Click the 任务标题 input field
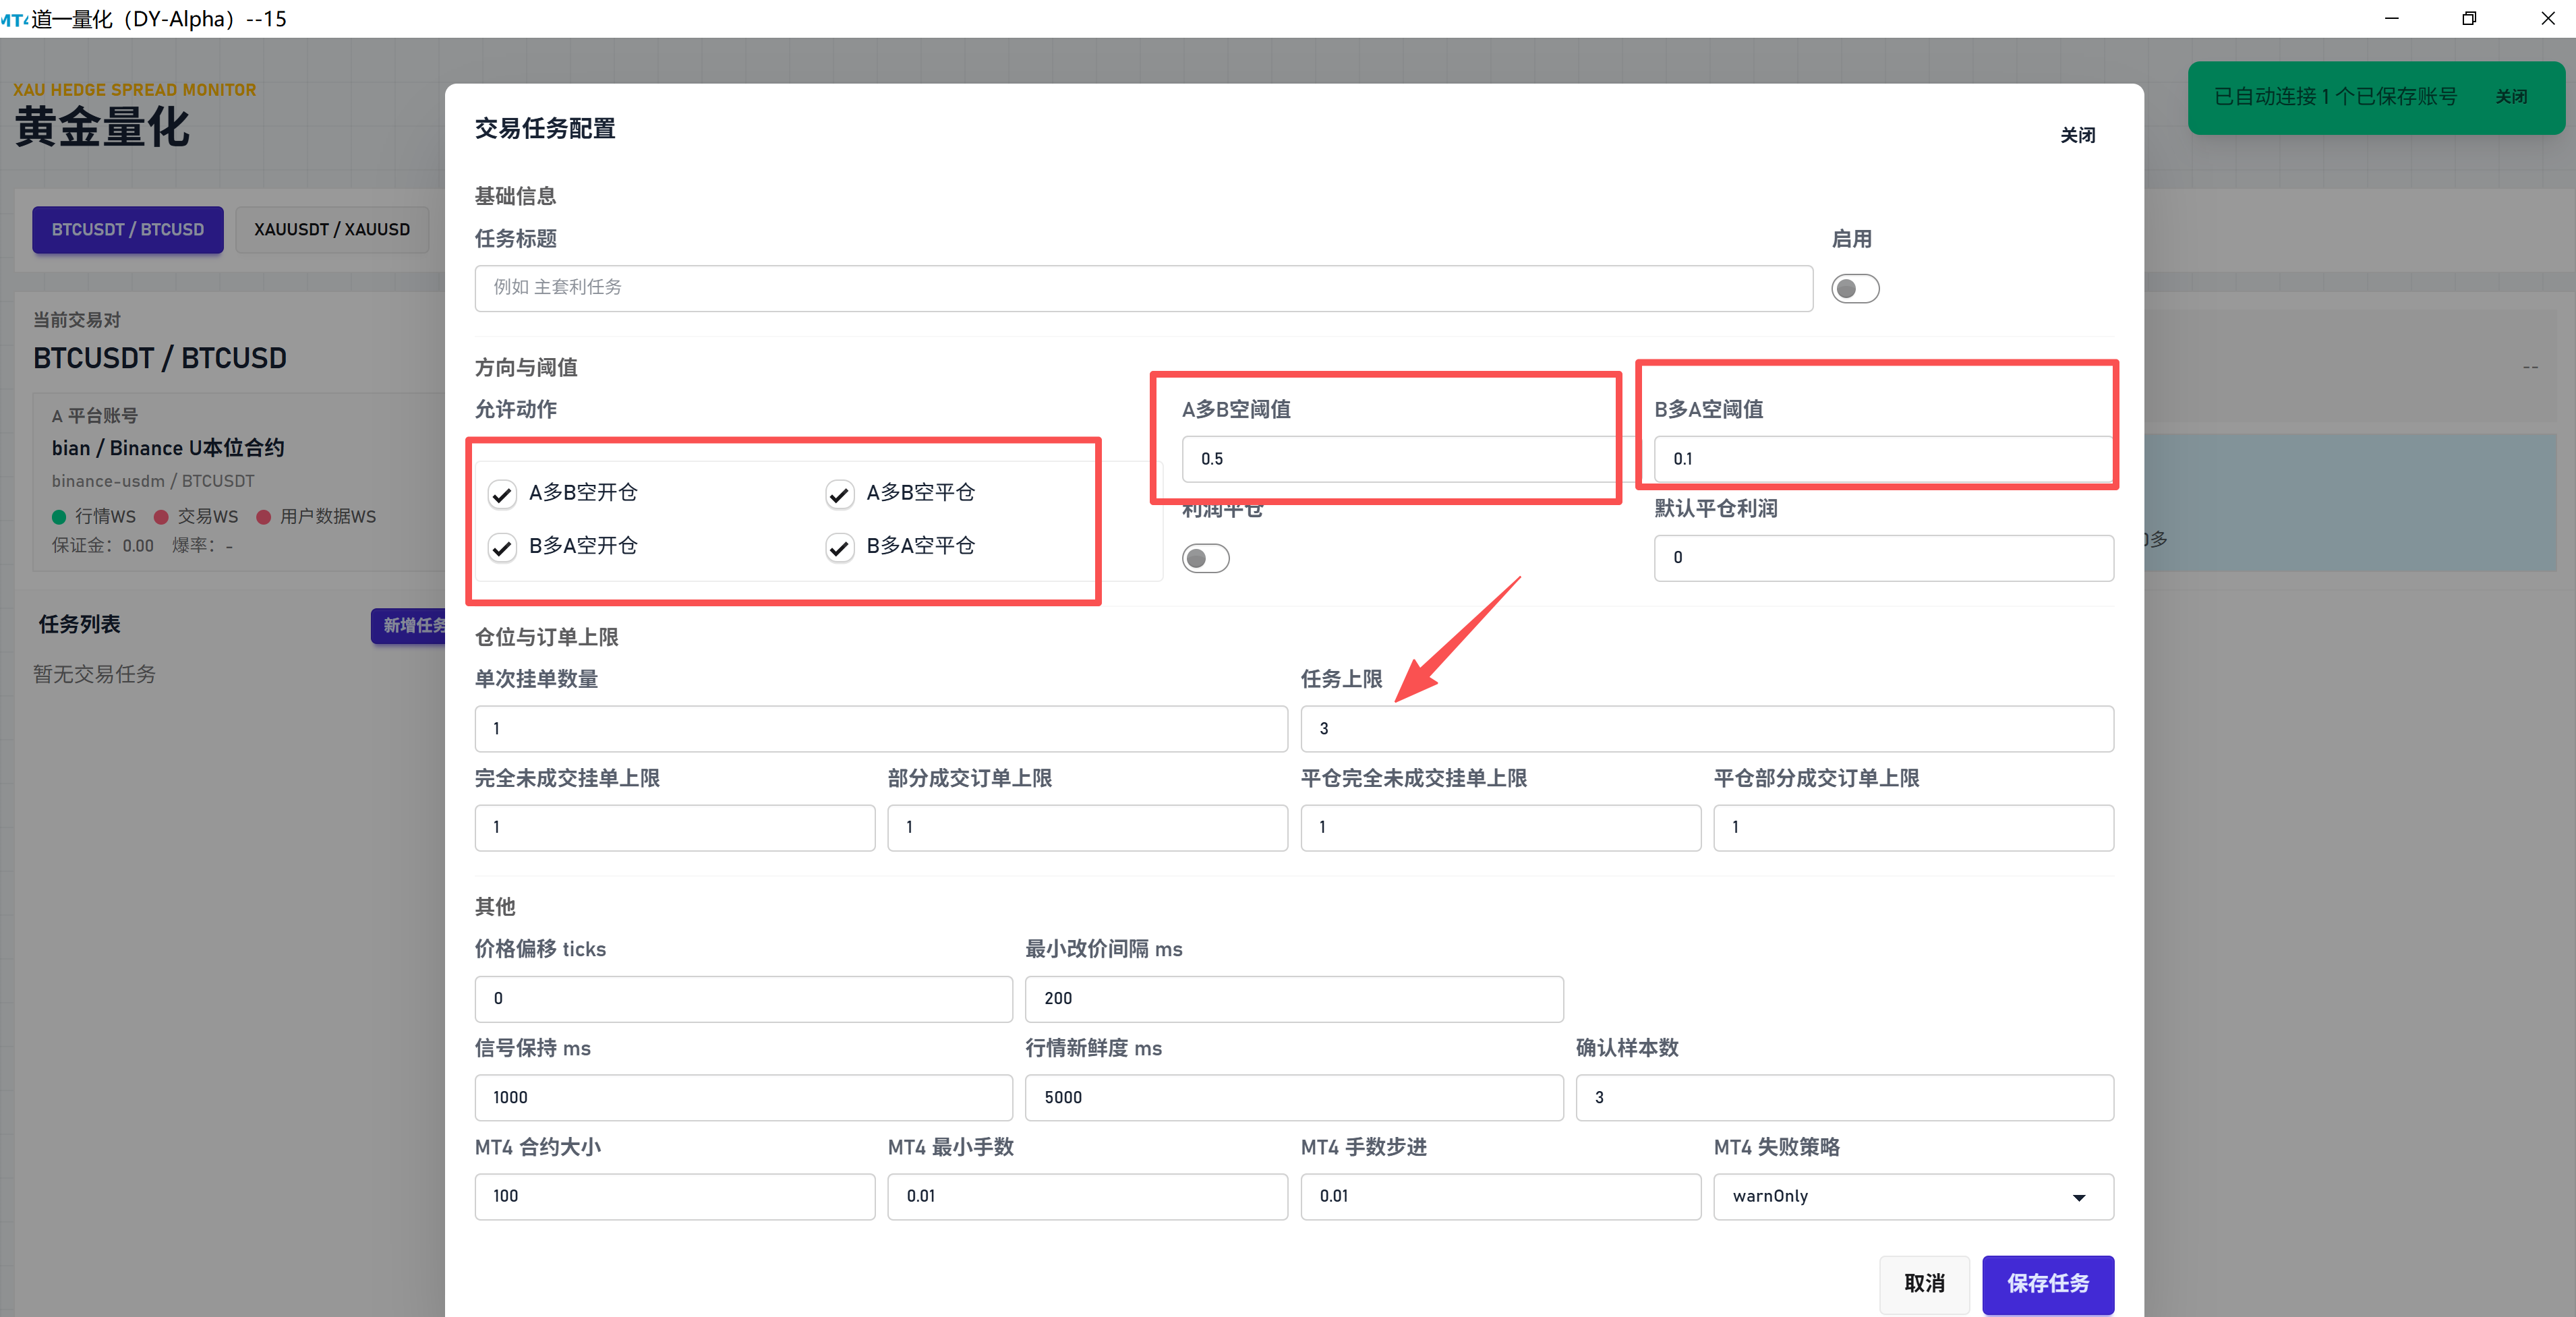Viewport: 2576px width, 1317px height. pyautogui.click(x=1143, y=288)
